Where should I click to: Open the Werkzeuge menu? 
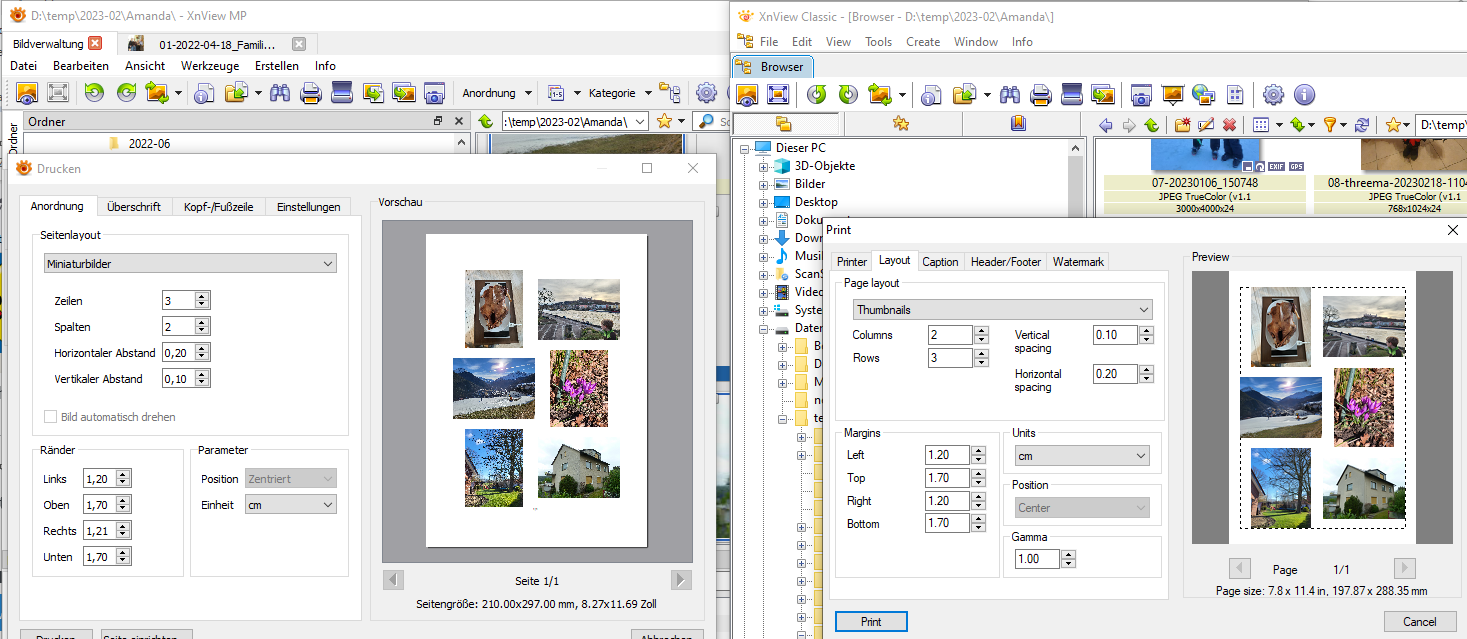tap(209, 66)
